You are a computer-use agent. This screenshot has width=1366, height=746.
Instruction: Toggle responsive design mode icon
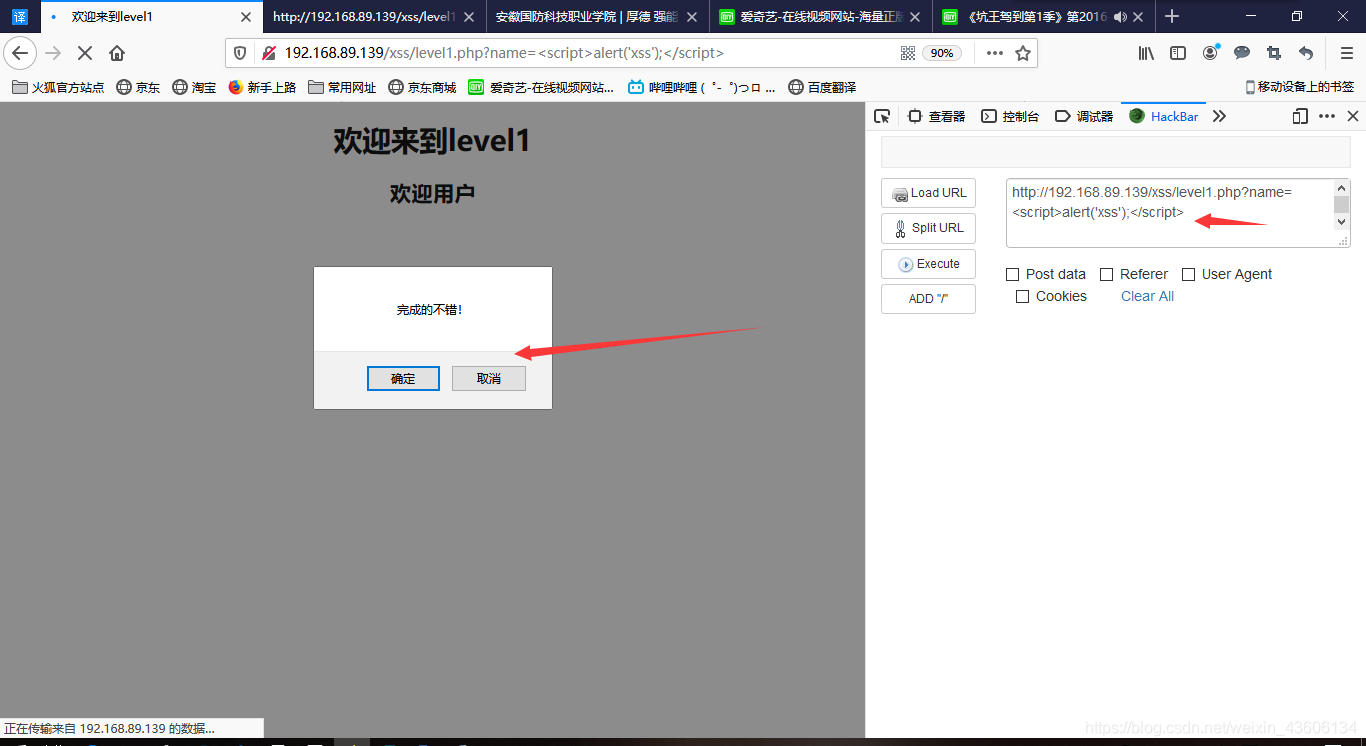click(x=1300, y=116)
